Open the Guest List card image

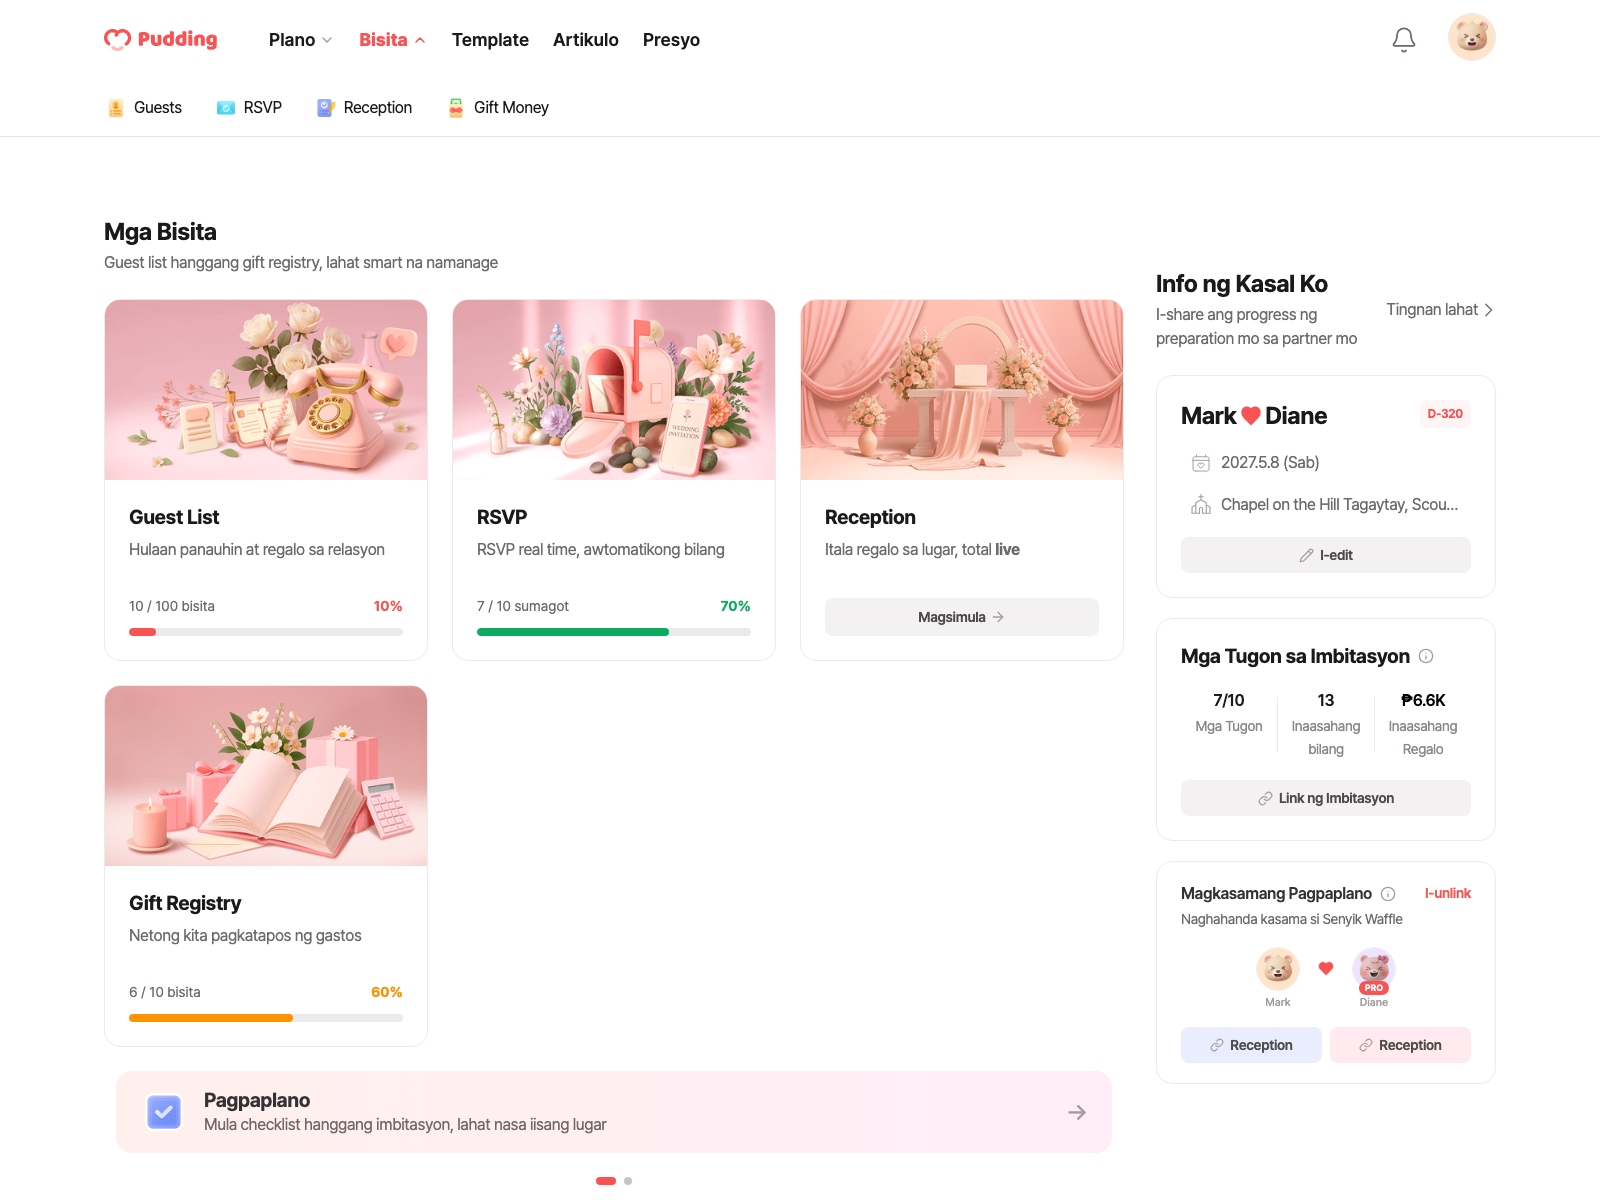click(266, 390)
